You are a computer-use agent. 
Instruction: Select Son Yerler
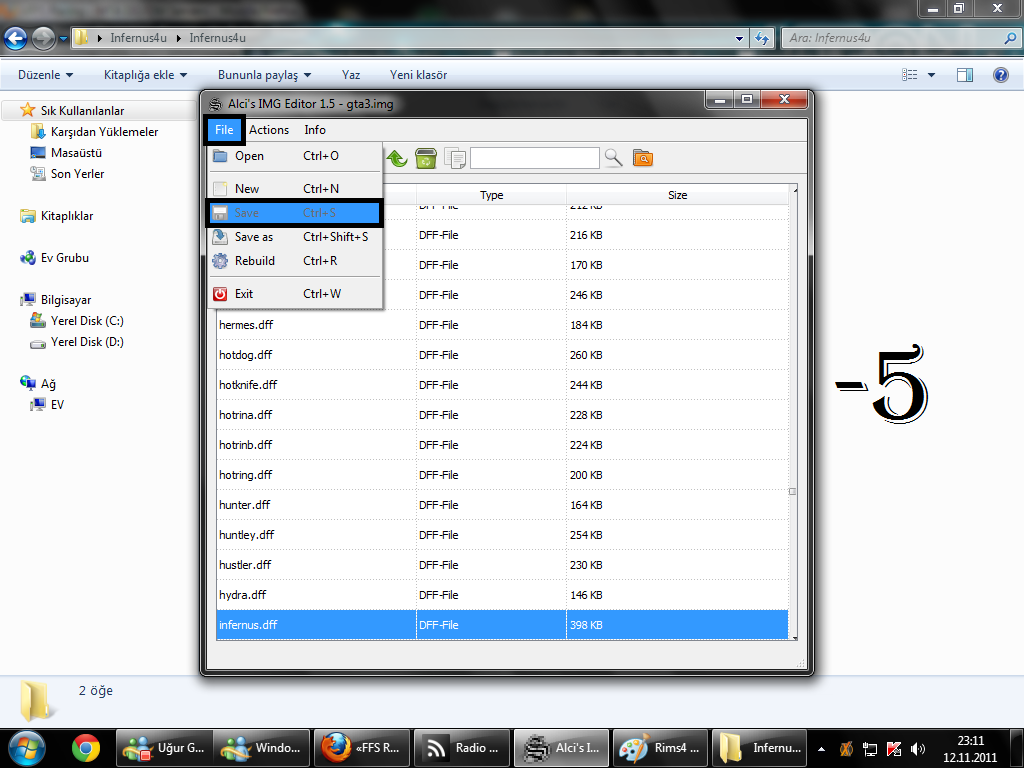[77, 174]
